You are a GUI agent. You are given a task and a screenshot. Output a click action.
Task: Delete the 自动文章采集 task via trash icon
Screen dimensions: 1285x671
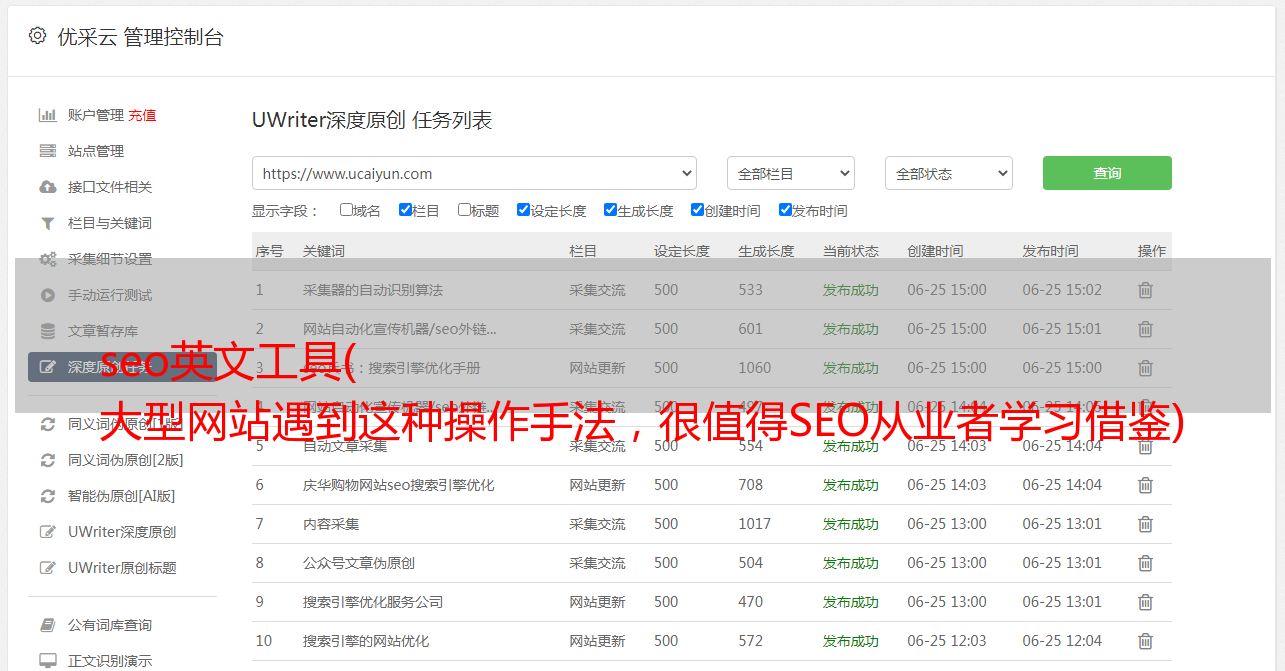[1146, 446]
